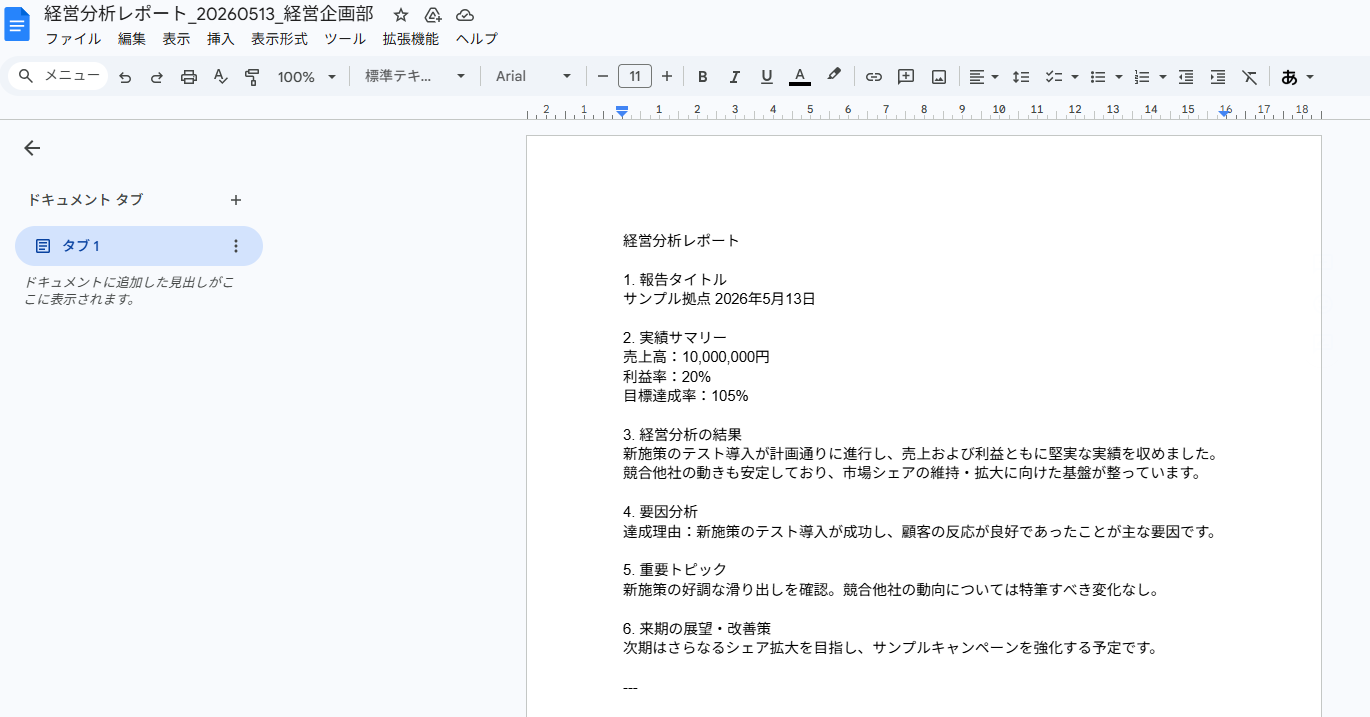Open the paragraph style dropdown
1370x717 pixels.
(415, 76)
